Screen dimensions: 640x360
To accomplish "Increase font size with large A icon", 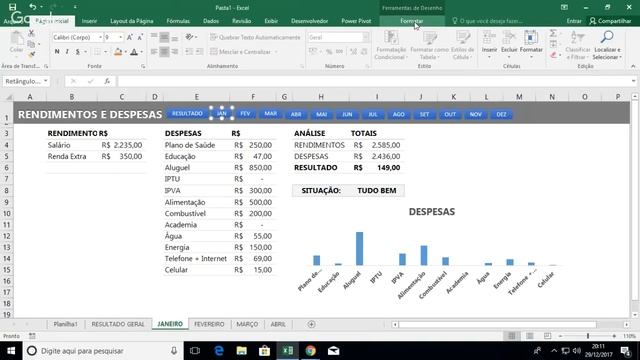I will point(130,37).
